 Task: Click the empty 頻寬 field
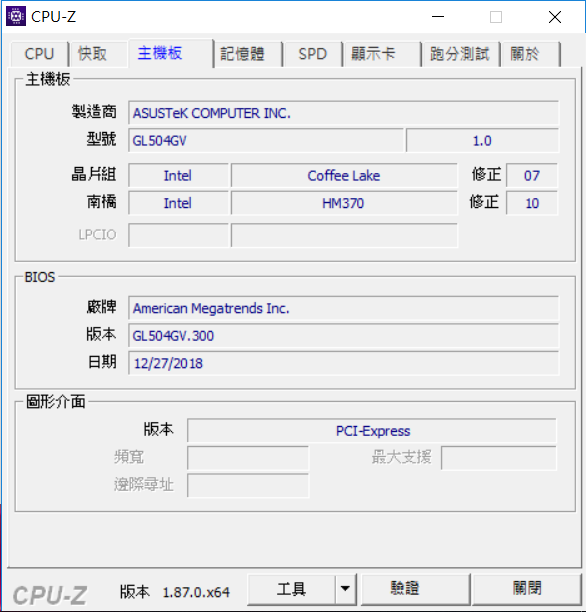click(248, 458)
